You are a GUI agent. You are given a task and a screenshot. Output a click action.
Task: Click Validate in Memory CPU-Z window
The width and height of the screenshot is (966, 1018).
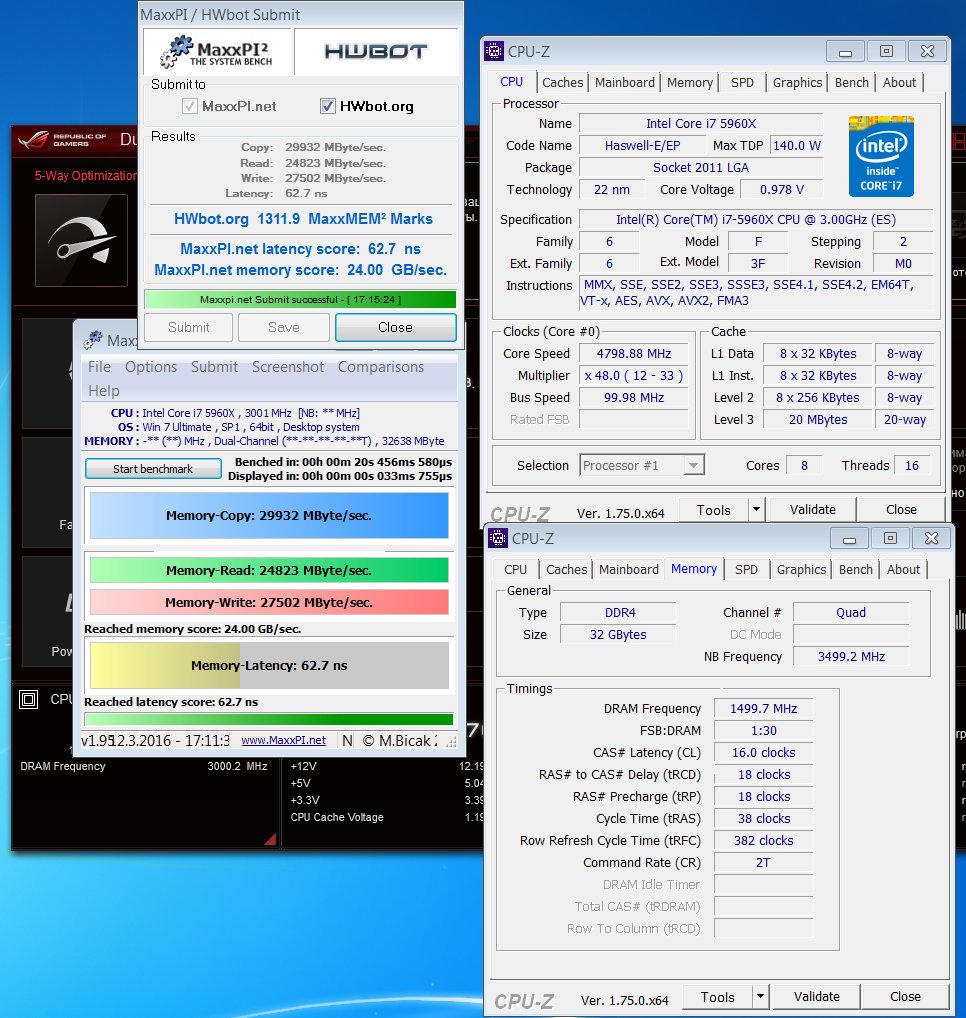pyautogui.click(x=816, y=997)
